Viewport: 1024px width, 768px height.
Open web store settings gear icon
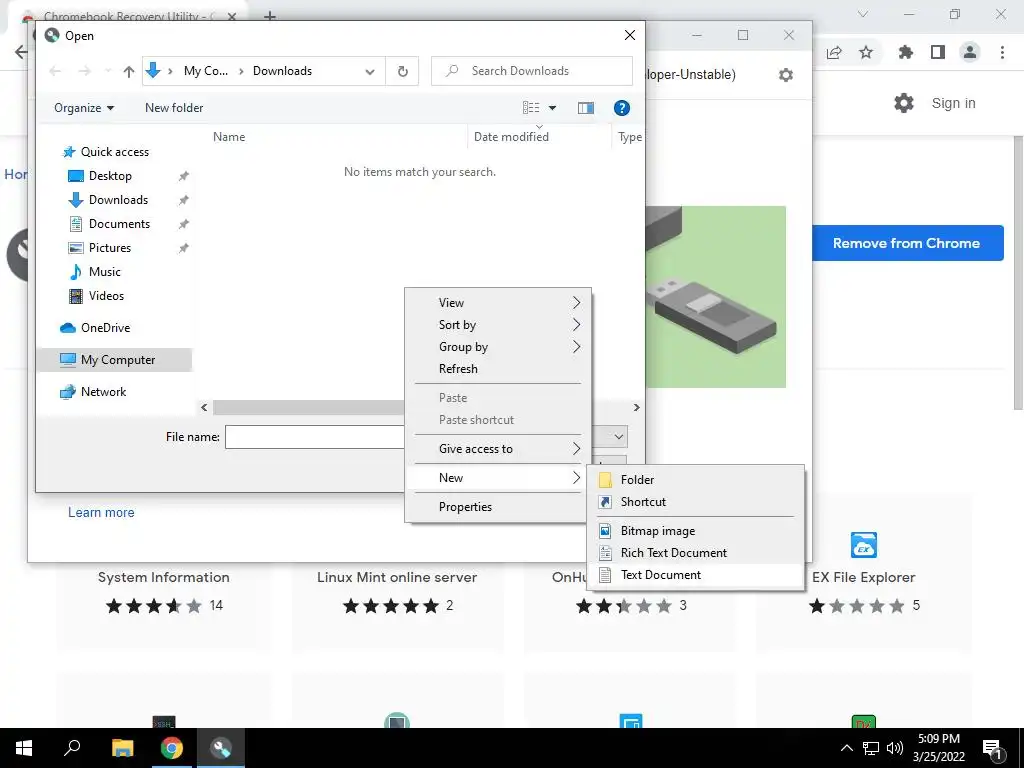click(904, 103)
